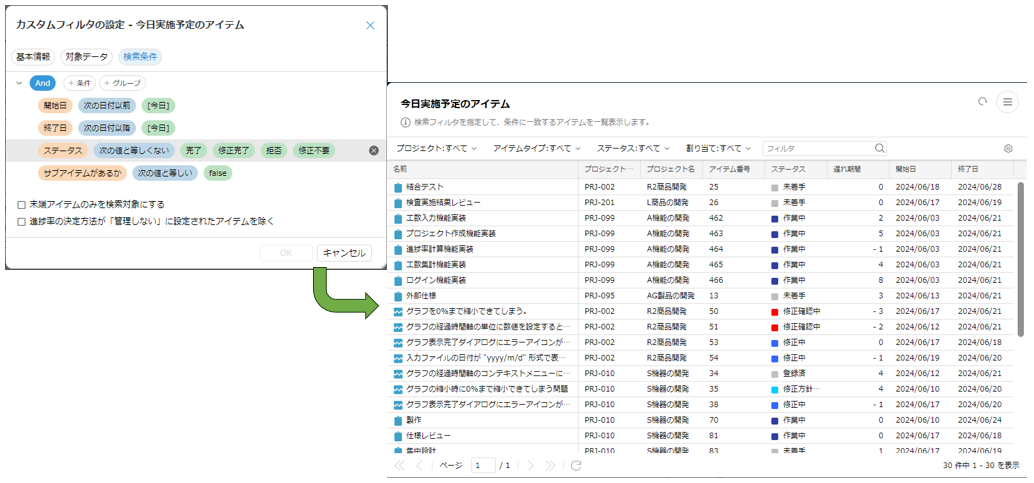Switch to the 基本情報 tab
This screenshot has height=483, width=1034.
[x=33, y=57]
